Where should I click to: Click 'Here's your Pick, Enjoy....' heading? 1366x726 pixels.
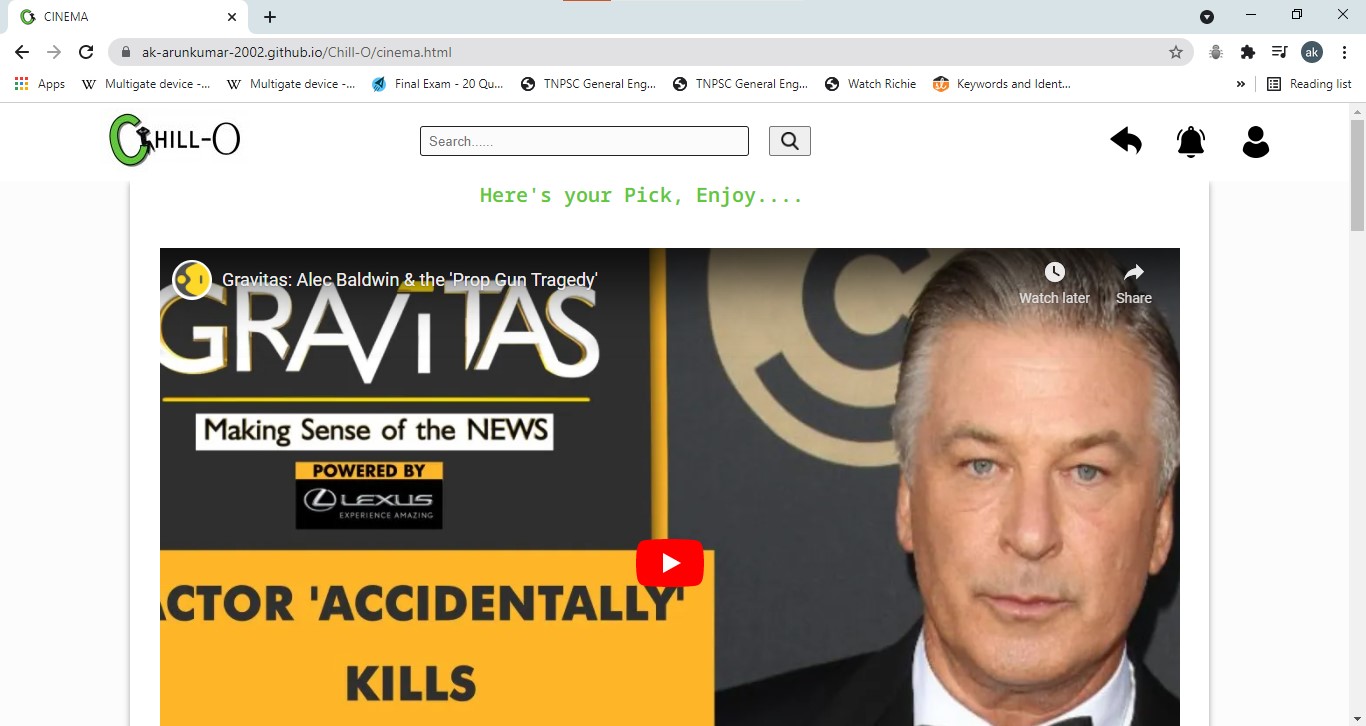[641, 195]
